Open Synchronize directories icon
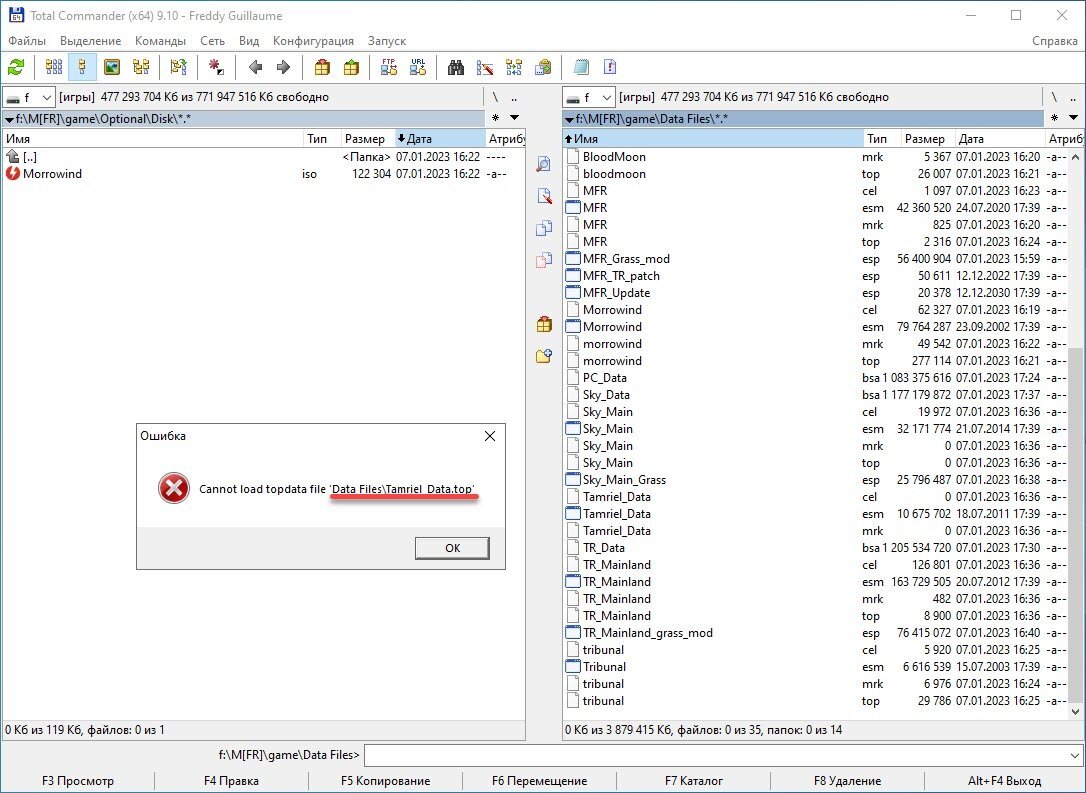 (514, 67)
